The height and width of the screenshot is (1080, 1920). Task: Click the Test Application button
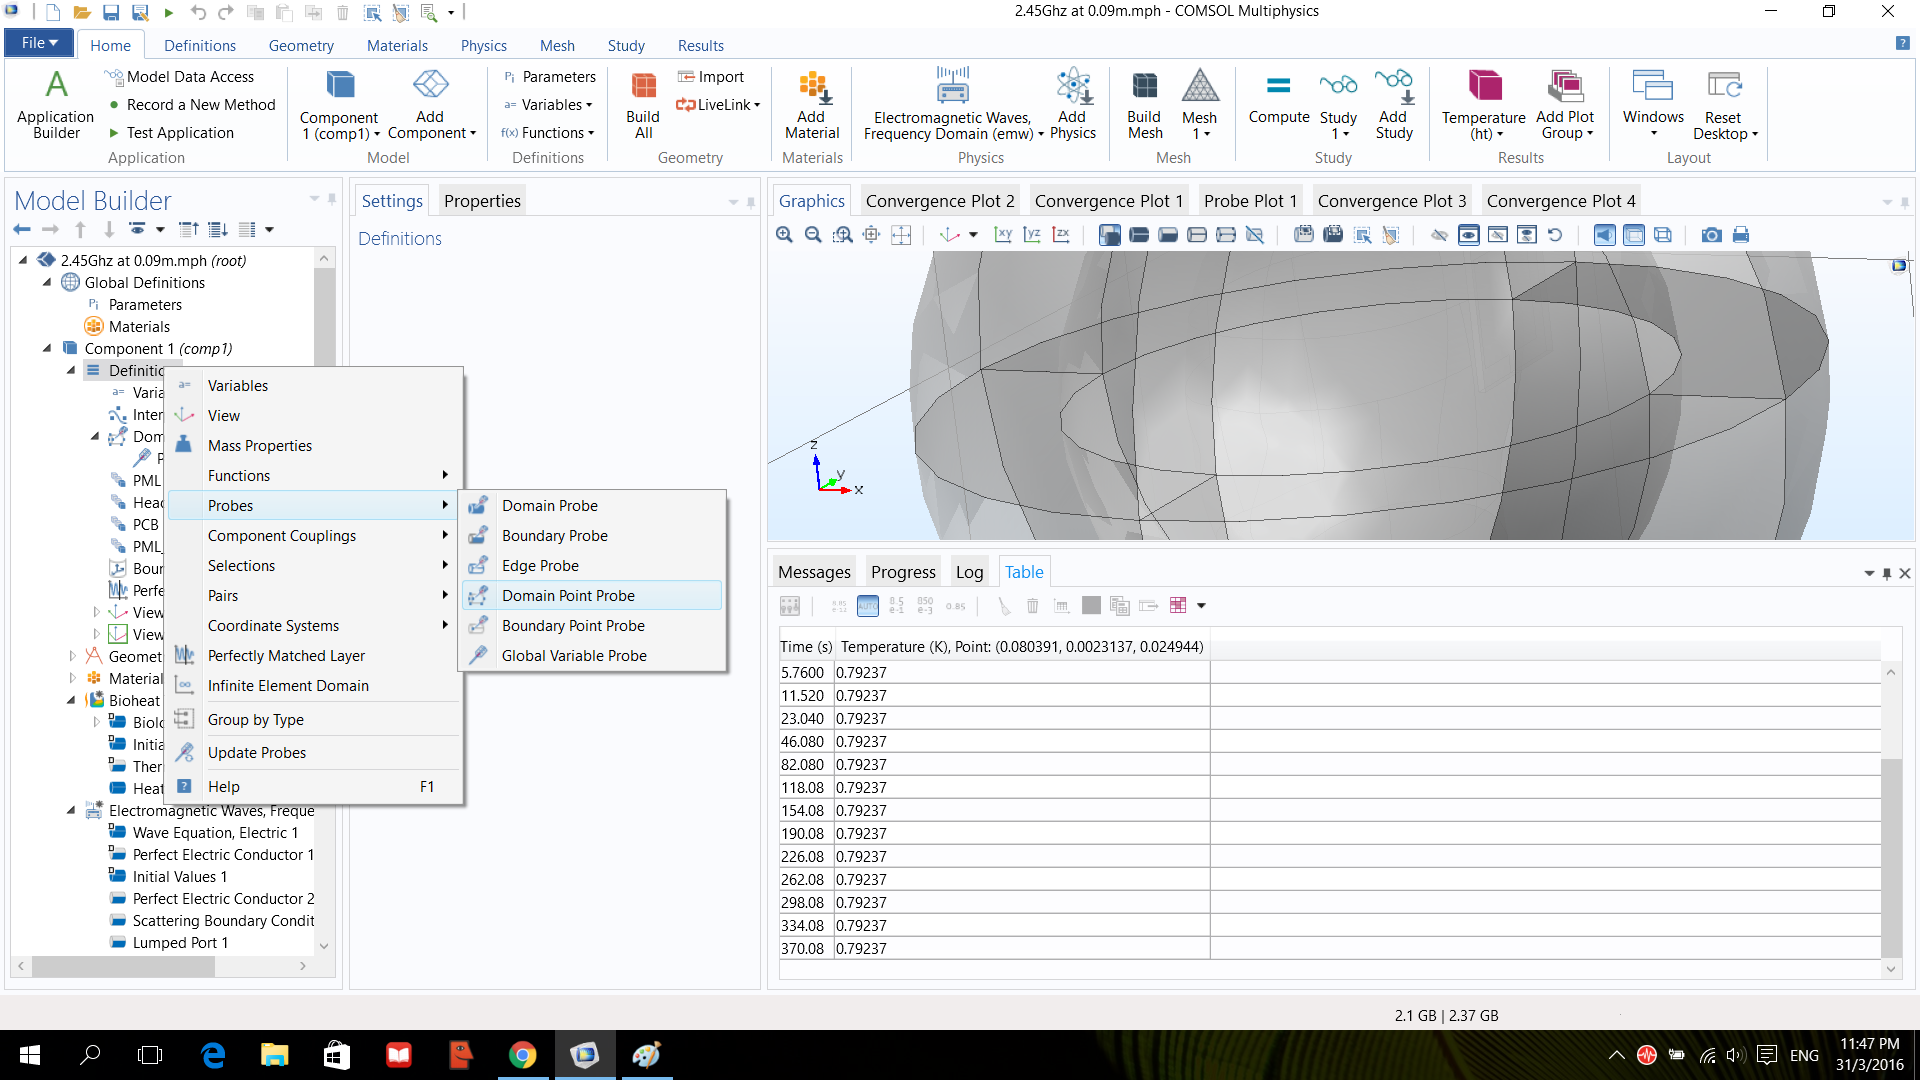pyautogui.click(x=171, y=133)
